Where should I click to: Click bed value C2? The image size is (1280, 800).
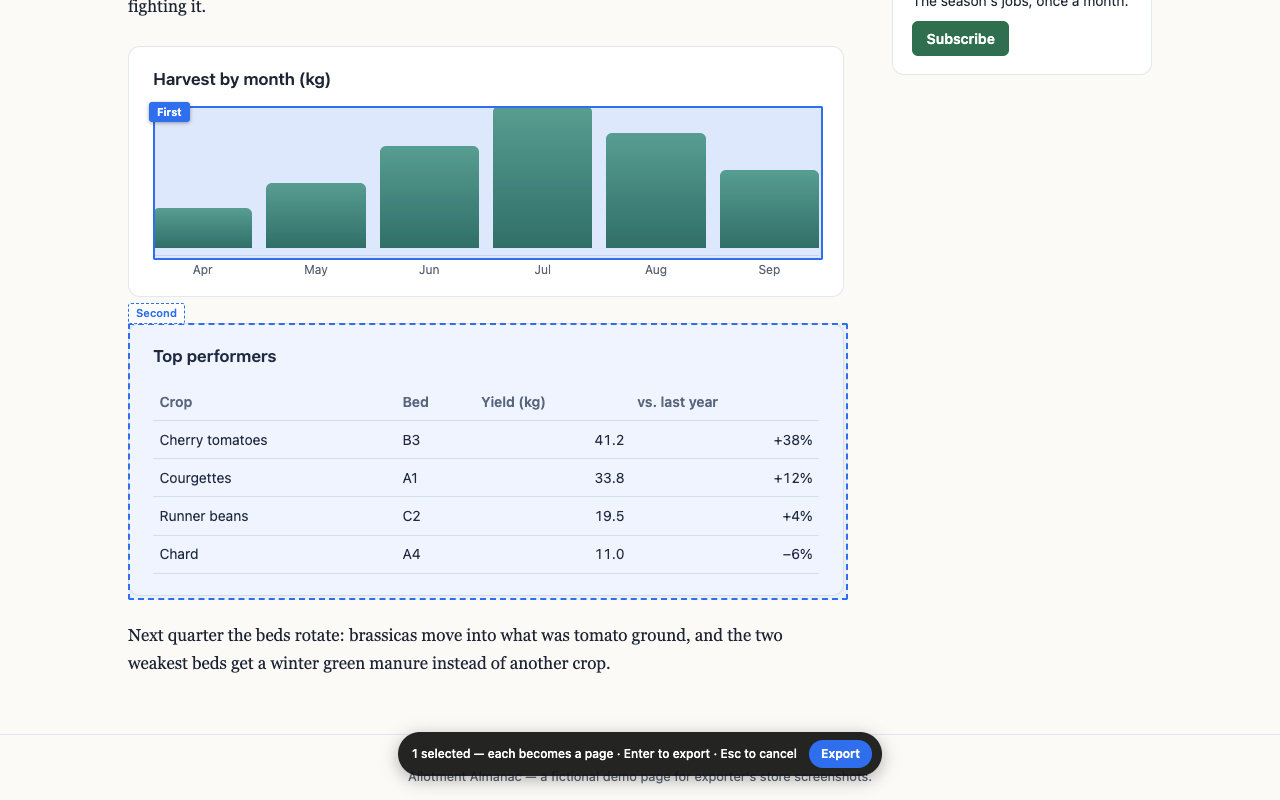(411, 516)
